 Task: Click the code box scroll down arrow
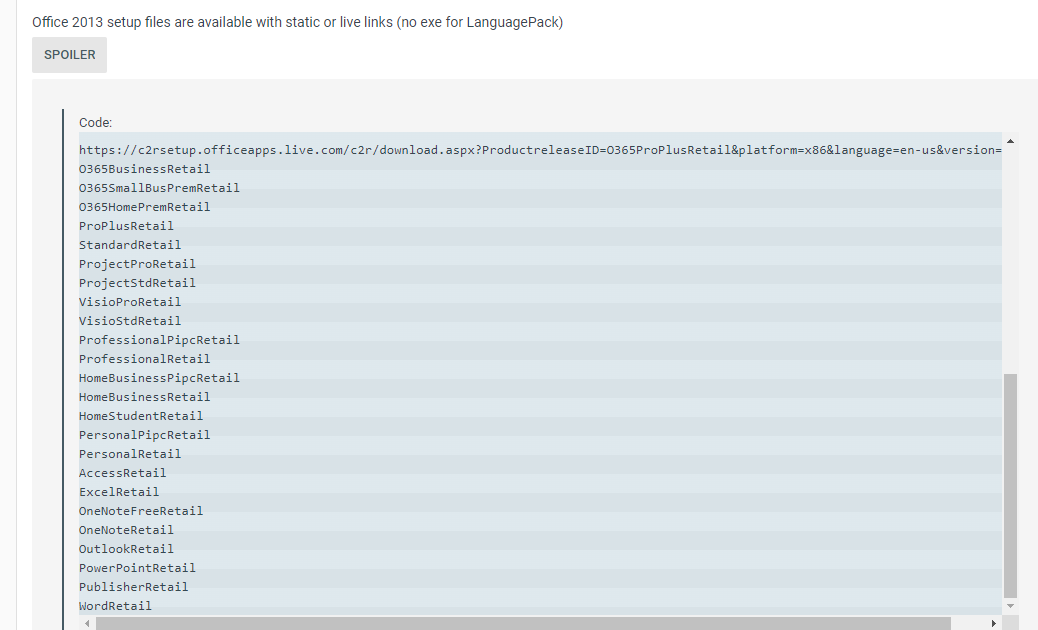pyautogui.click(x=1010, y=605)
